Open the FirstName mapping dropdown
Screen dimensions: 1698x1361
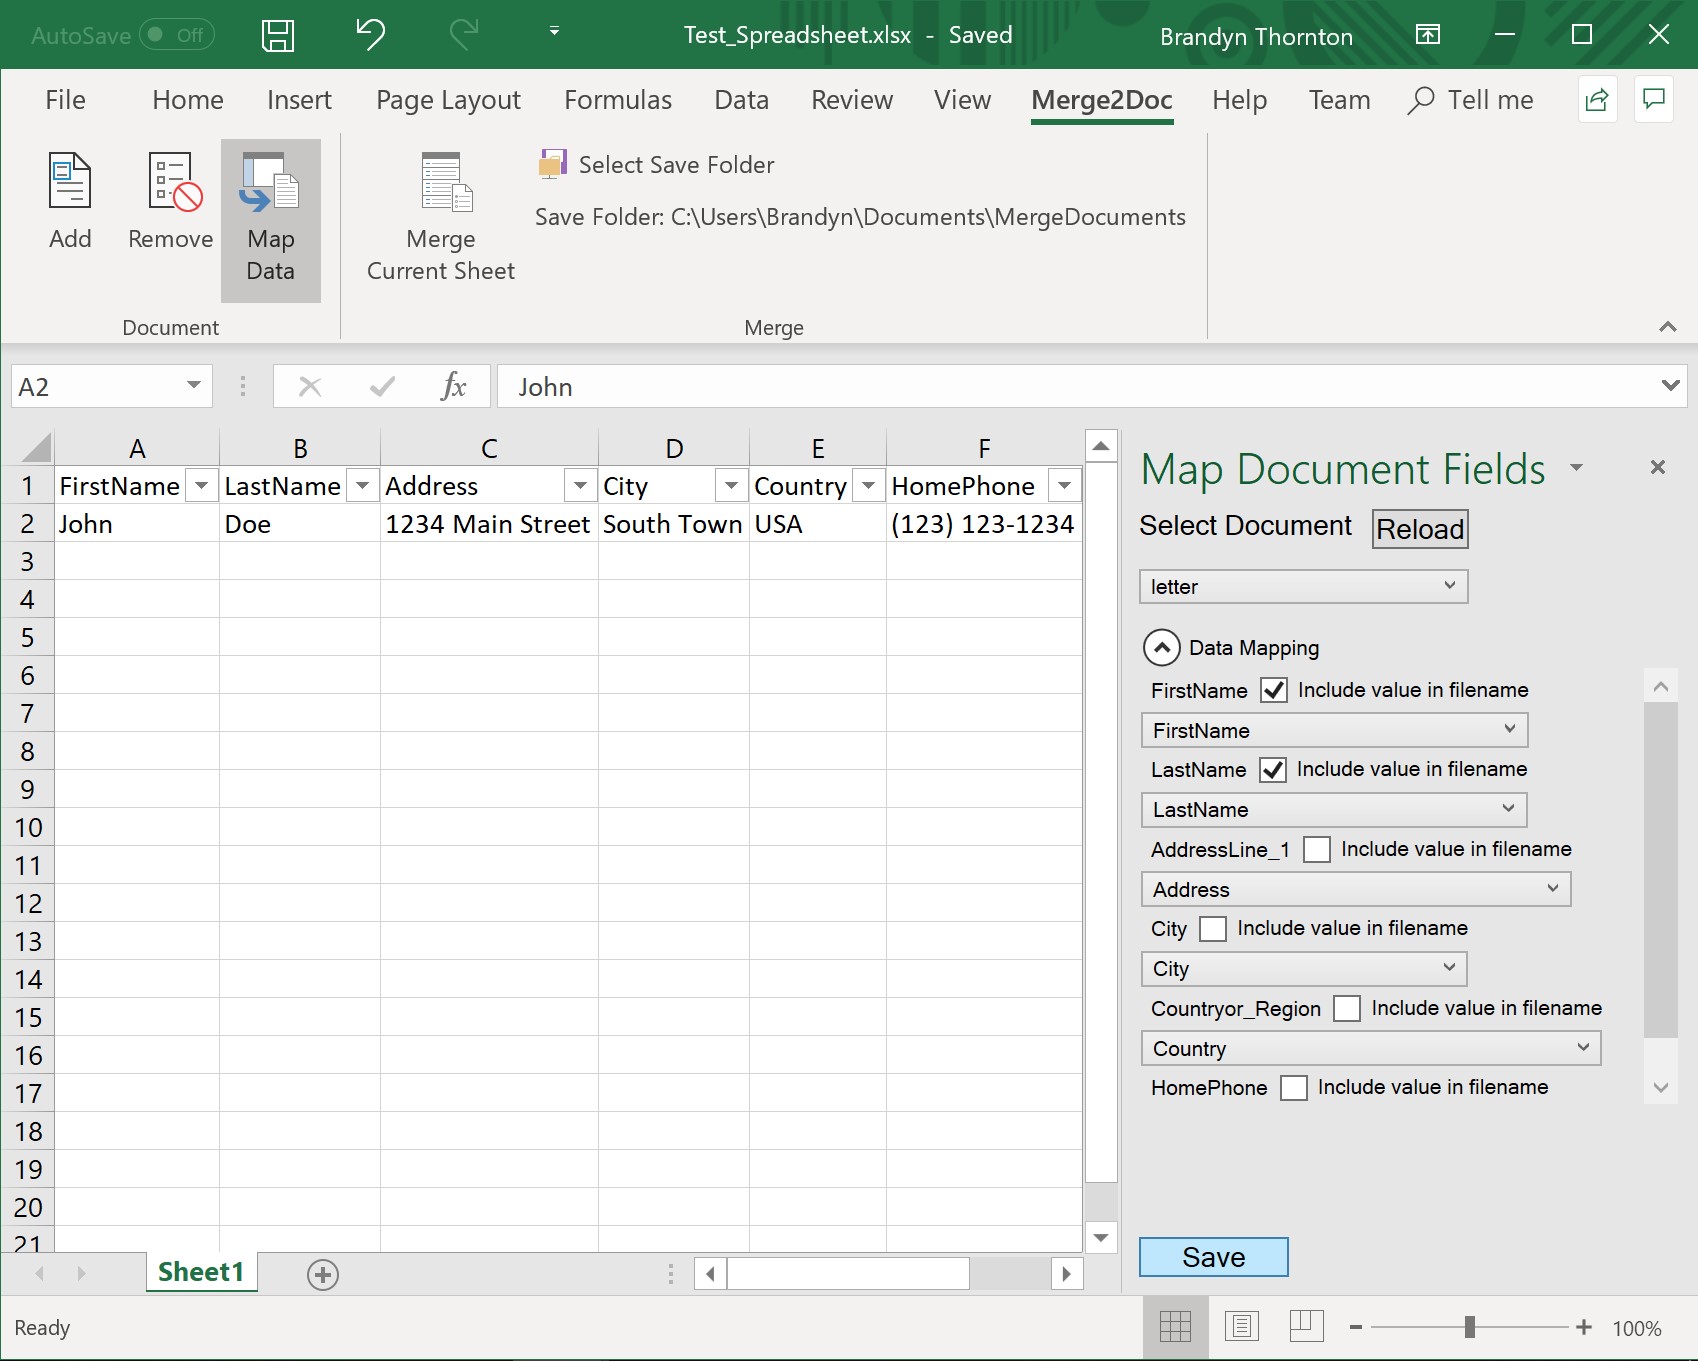tap(1334, 730)
